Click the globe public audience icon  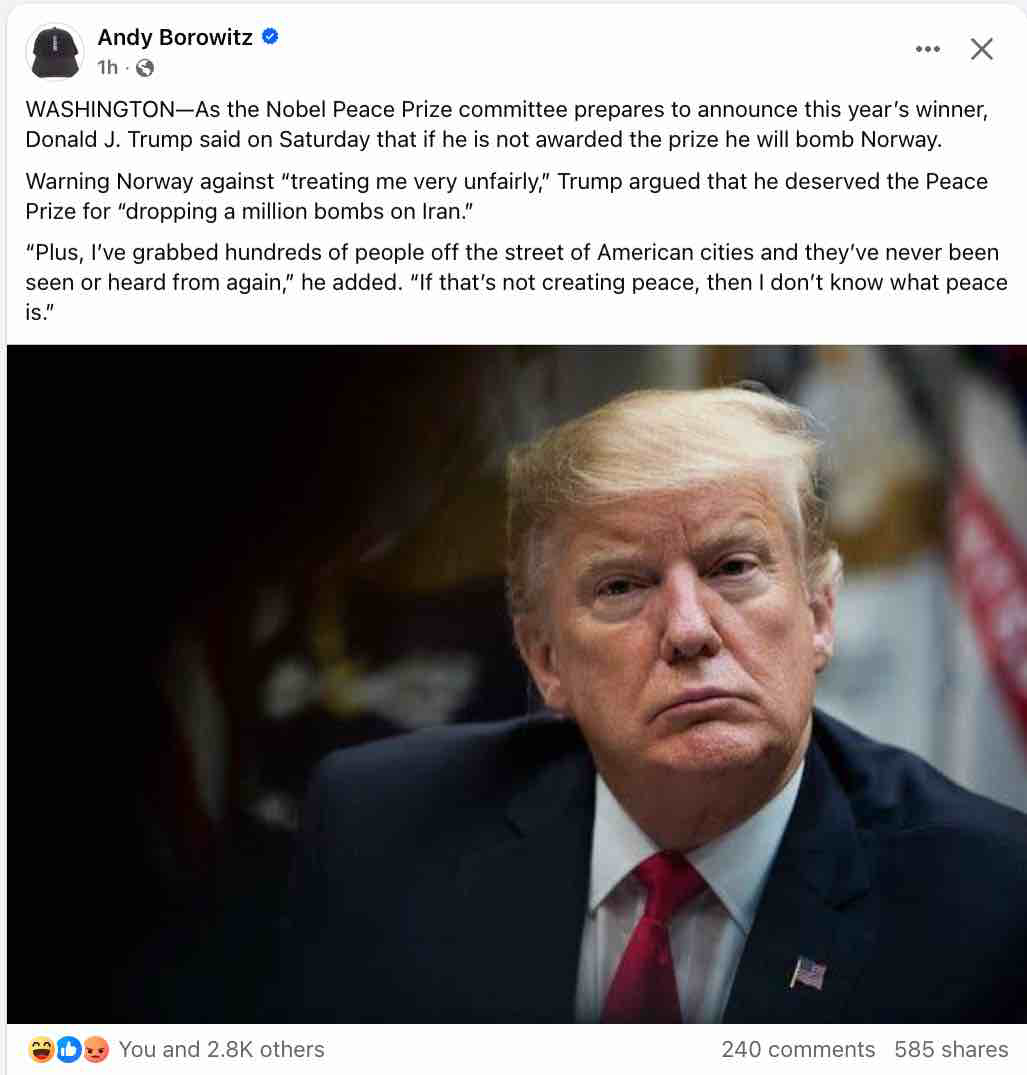pyautogui.click(x=145, y=68)
